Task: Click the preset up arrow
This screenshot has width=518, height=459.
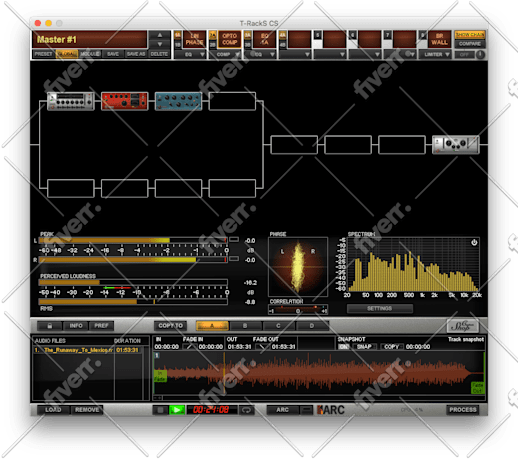Action: point(160,35)
